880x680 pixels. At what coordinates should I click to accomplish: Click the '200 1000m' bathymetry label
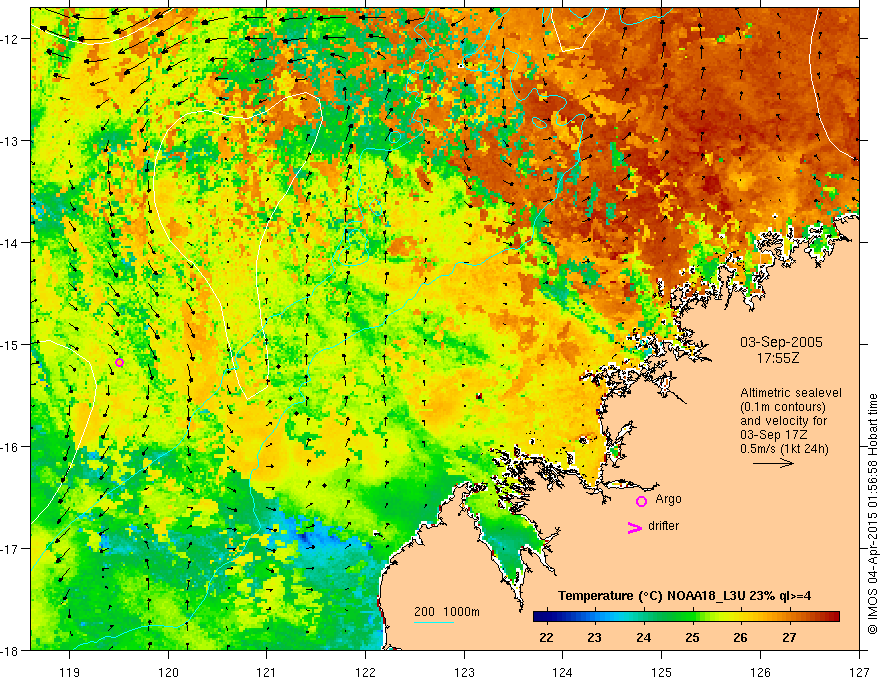tap(447, 612)
